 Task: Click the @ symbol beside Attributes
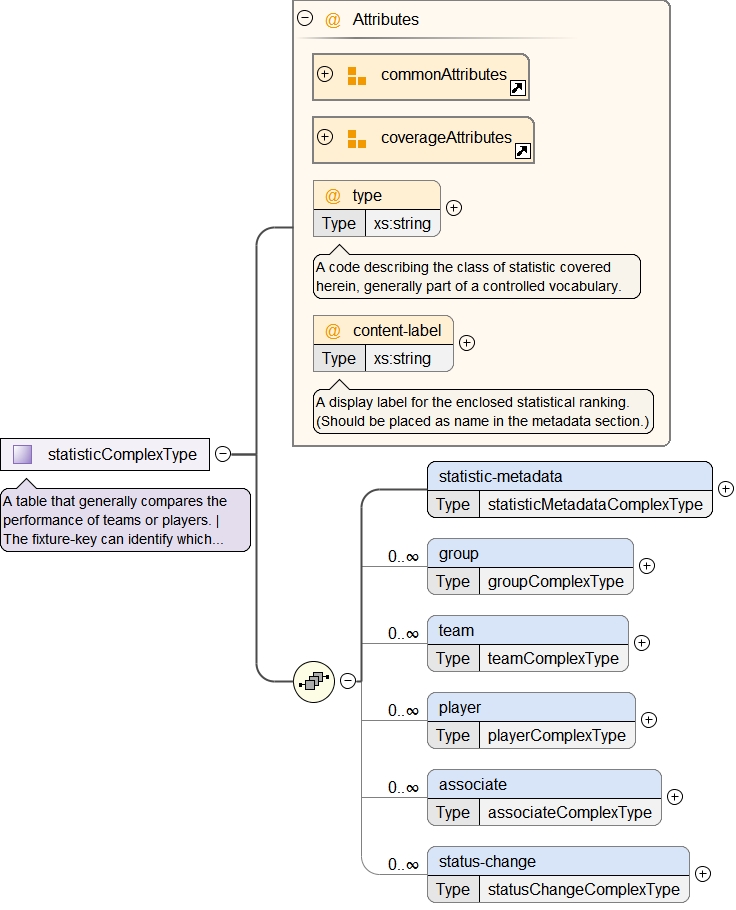click(333, 19)
